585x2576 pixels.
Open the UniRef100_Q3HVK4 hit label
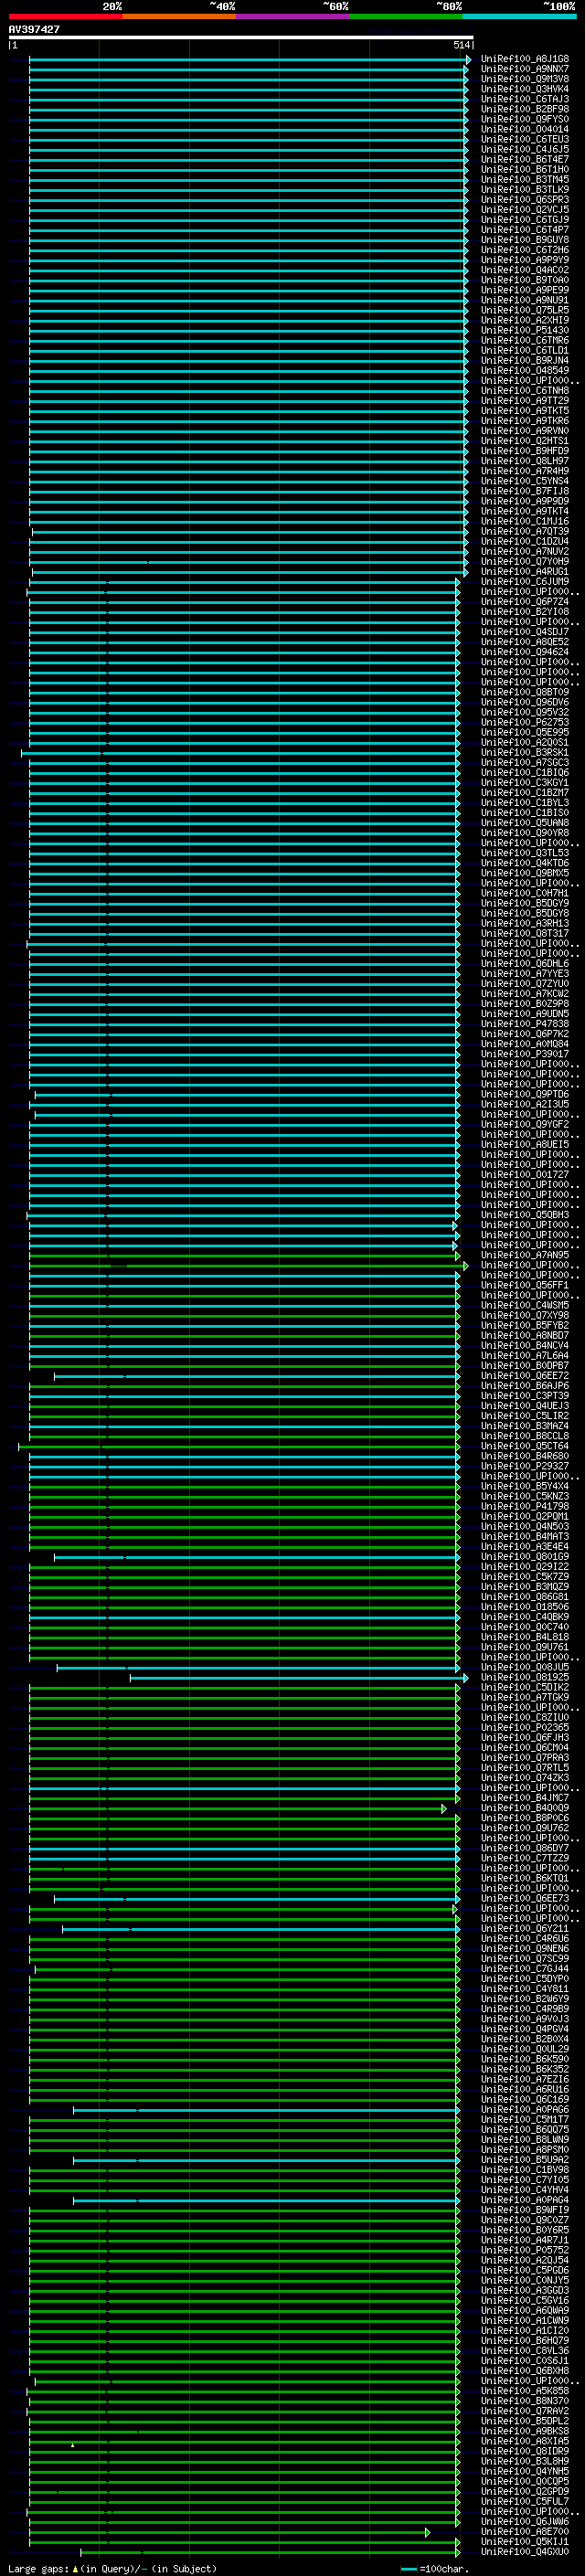(524, 89)
